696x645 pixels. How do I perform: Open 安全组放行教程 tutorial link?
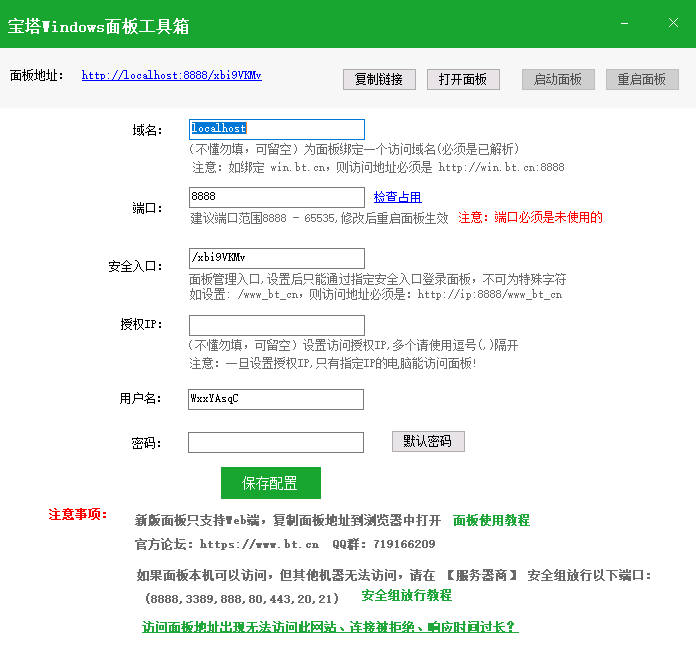click(x=407, y=595)
